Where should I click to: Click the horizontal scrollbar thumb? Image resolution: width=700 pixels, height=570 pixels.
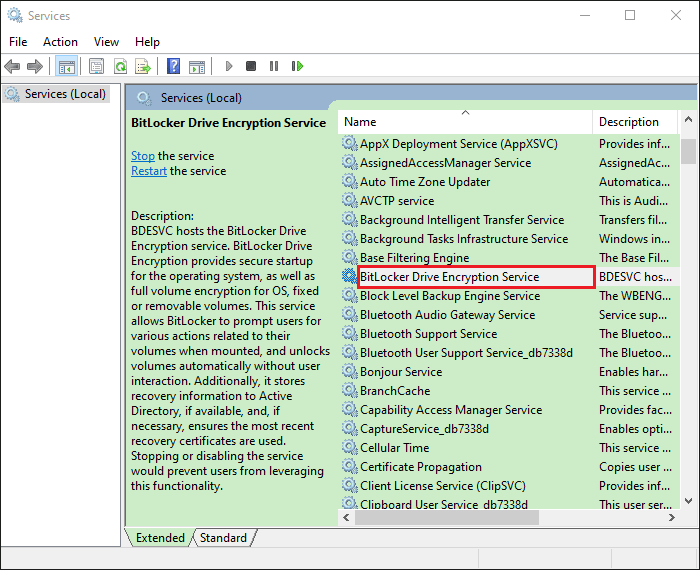click(x=446, y=517)
